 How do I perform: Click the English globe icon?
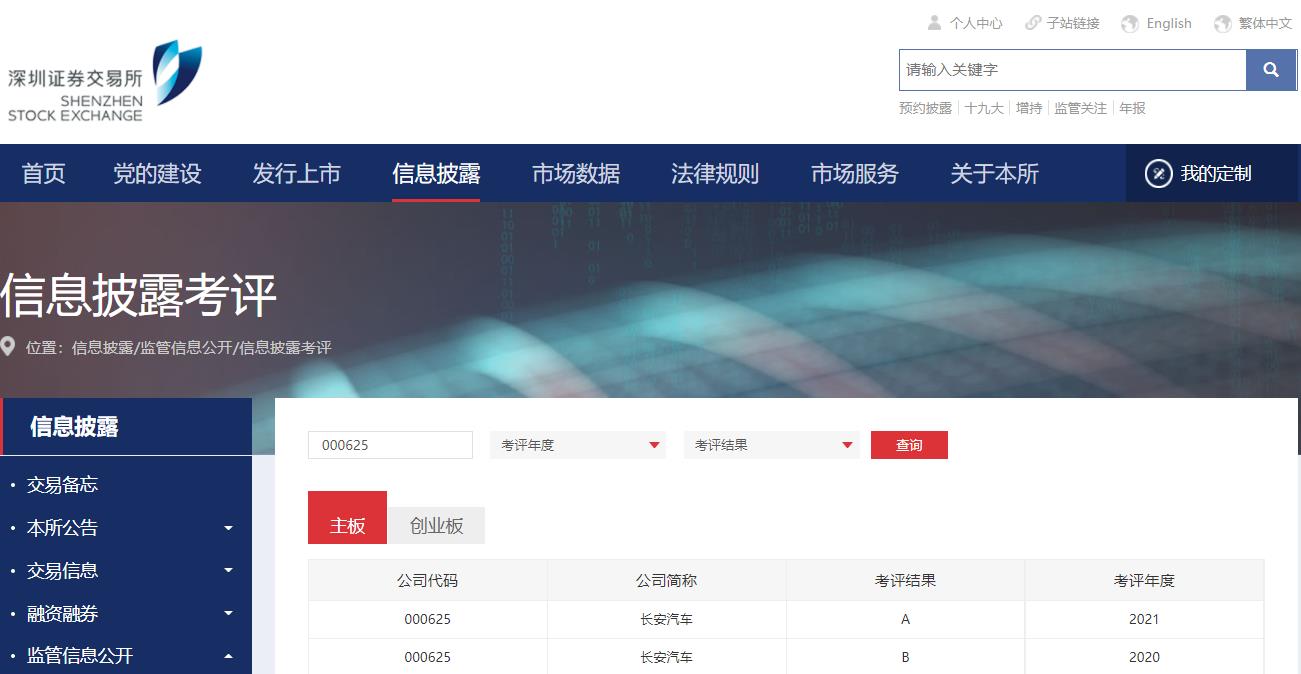(1130, 23)
